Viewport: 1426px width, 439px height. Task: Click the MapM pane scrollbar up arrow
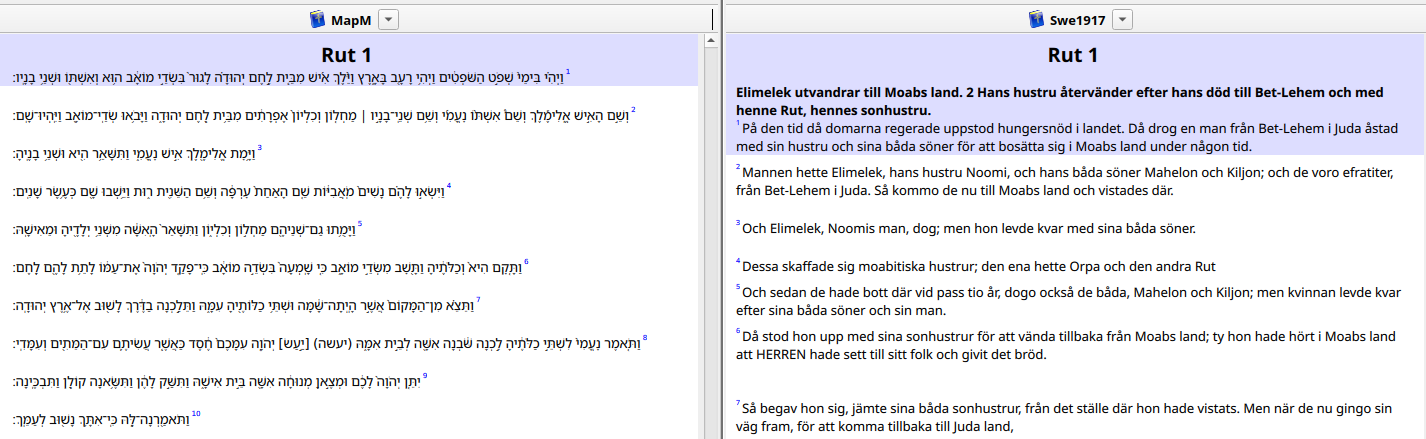click(x=711, y=42)
